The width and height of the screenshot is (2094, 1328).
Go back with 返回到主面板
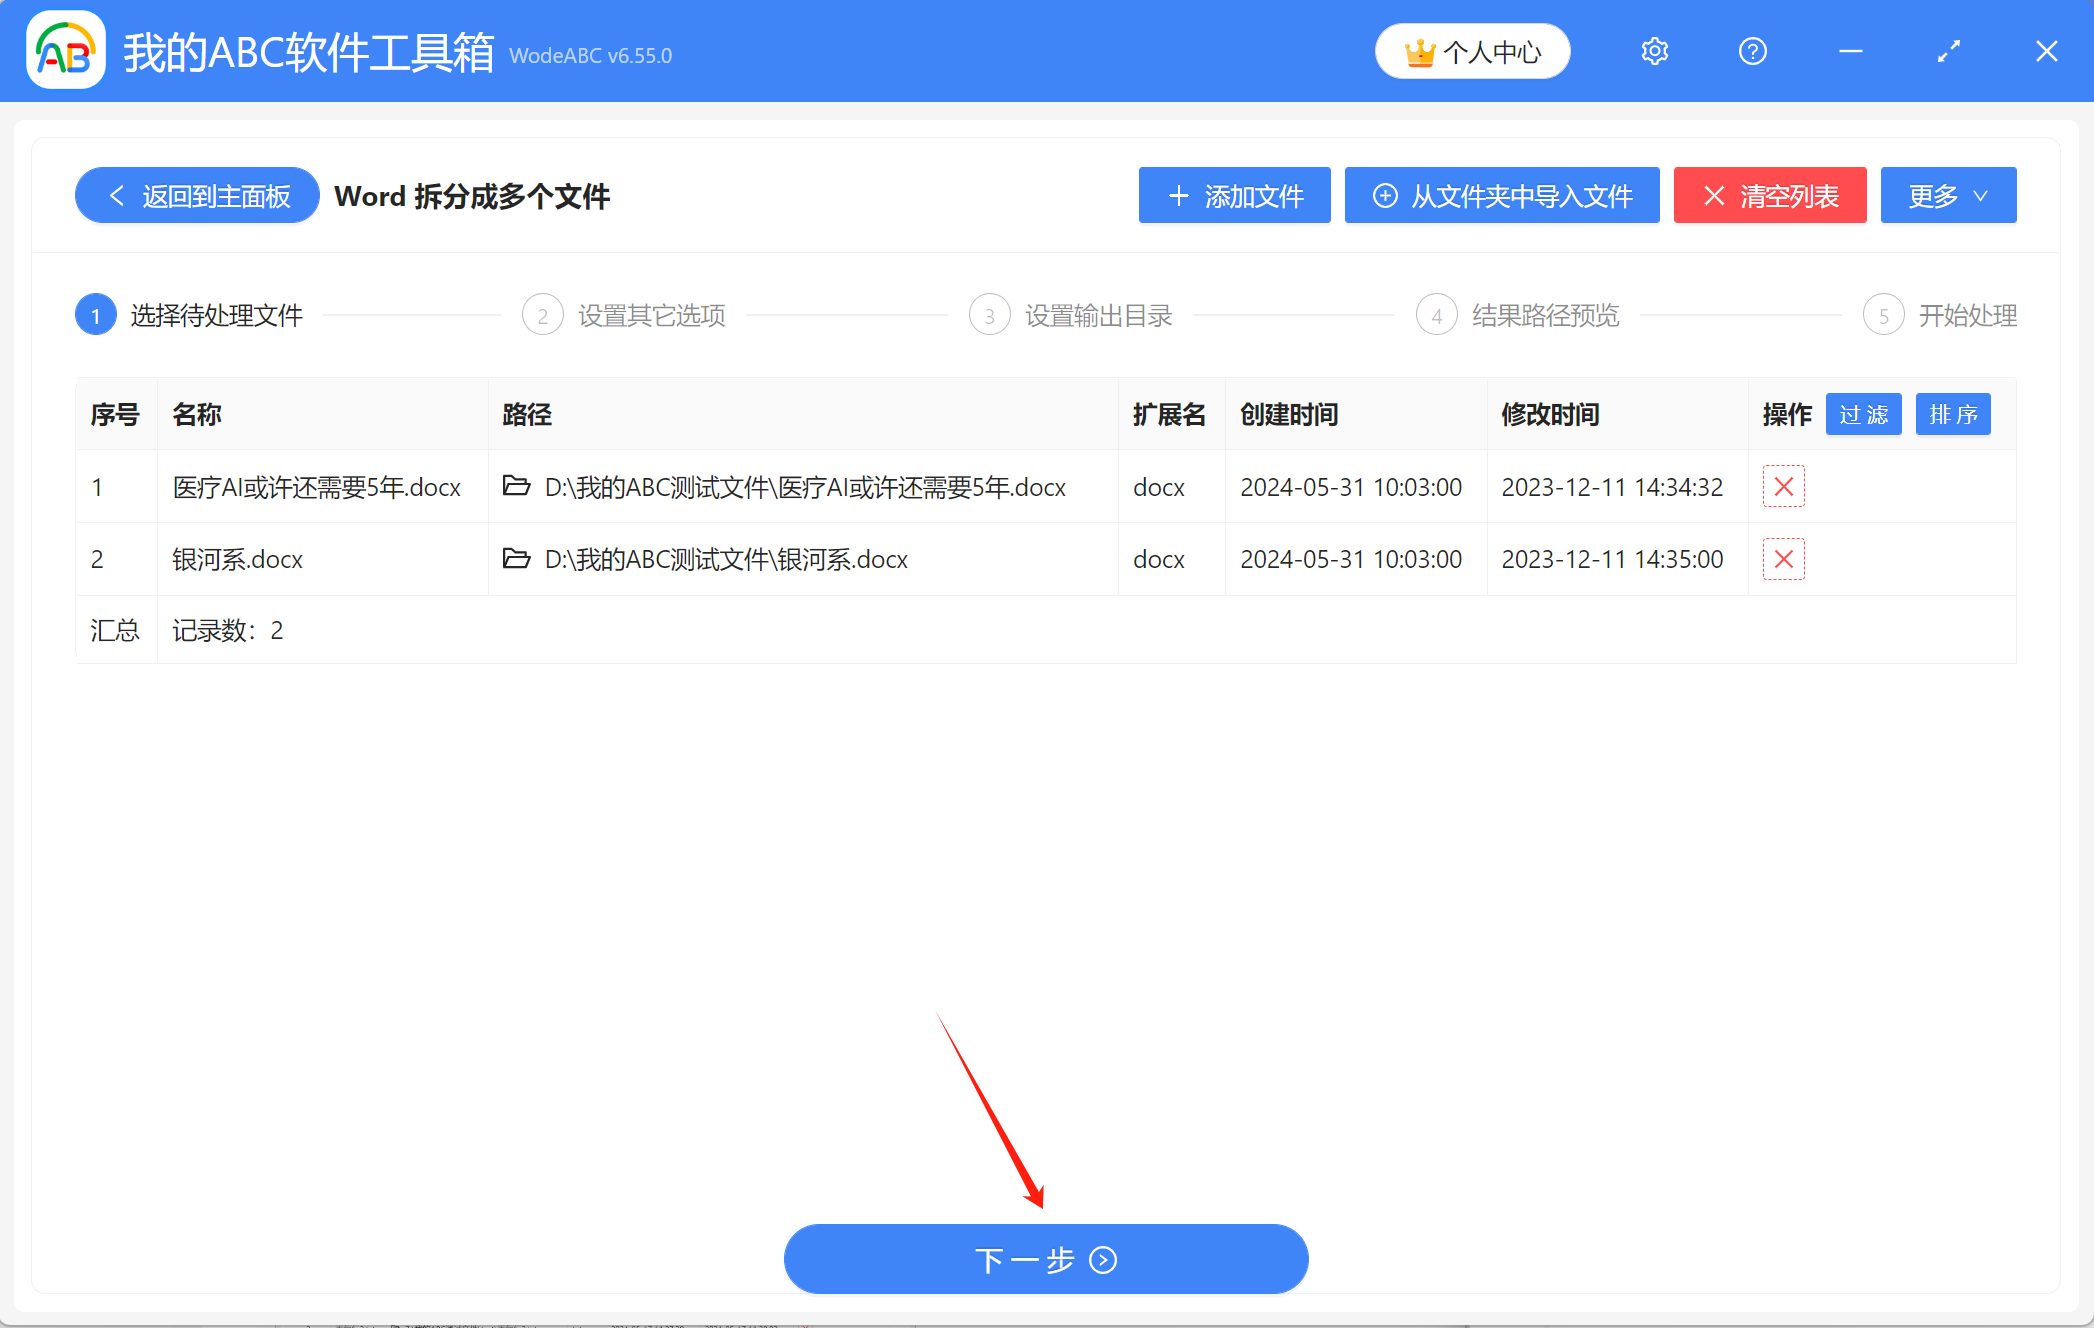pos(196,195)
